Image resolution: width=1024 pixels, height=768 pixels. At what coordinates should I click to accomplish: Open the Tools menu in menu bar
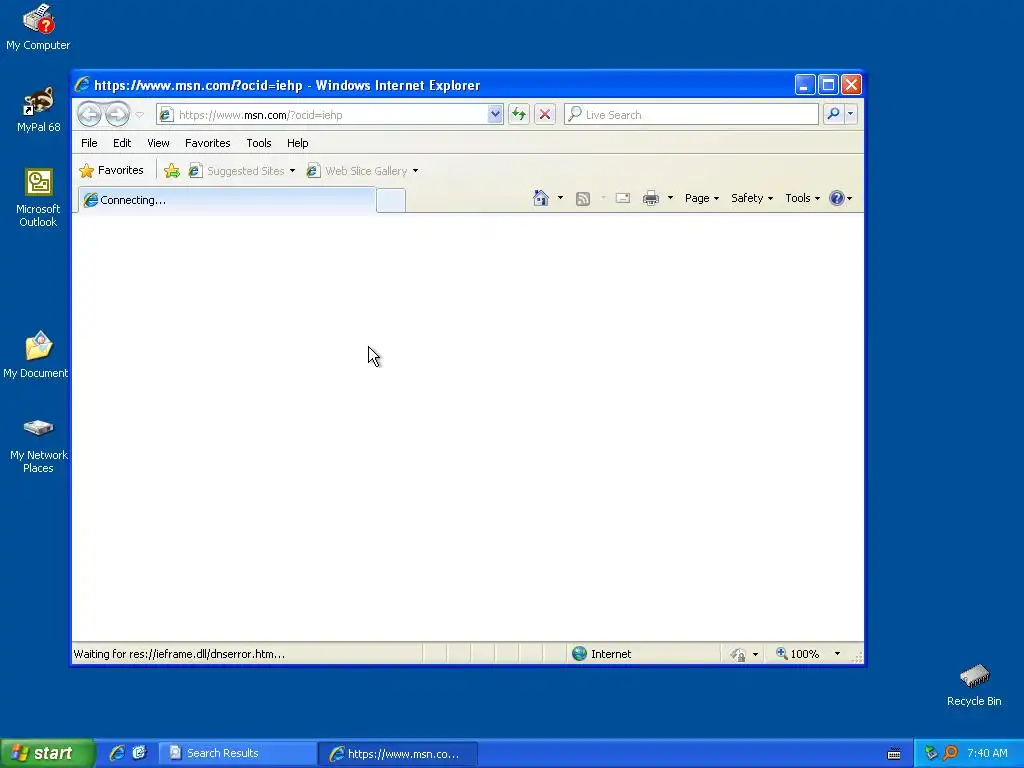tap(259, 143)
